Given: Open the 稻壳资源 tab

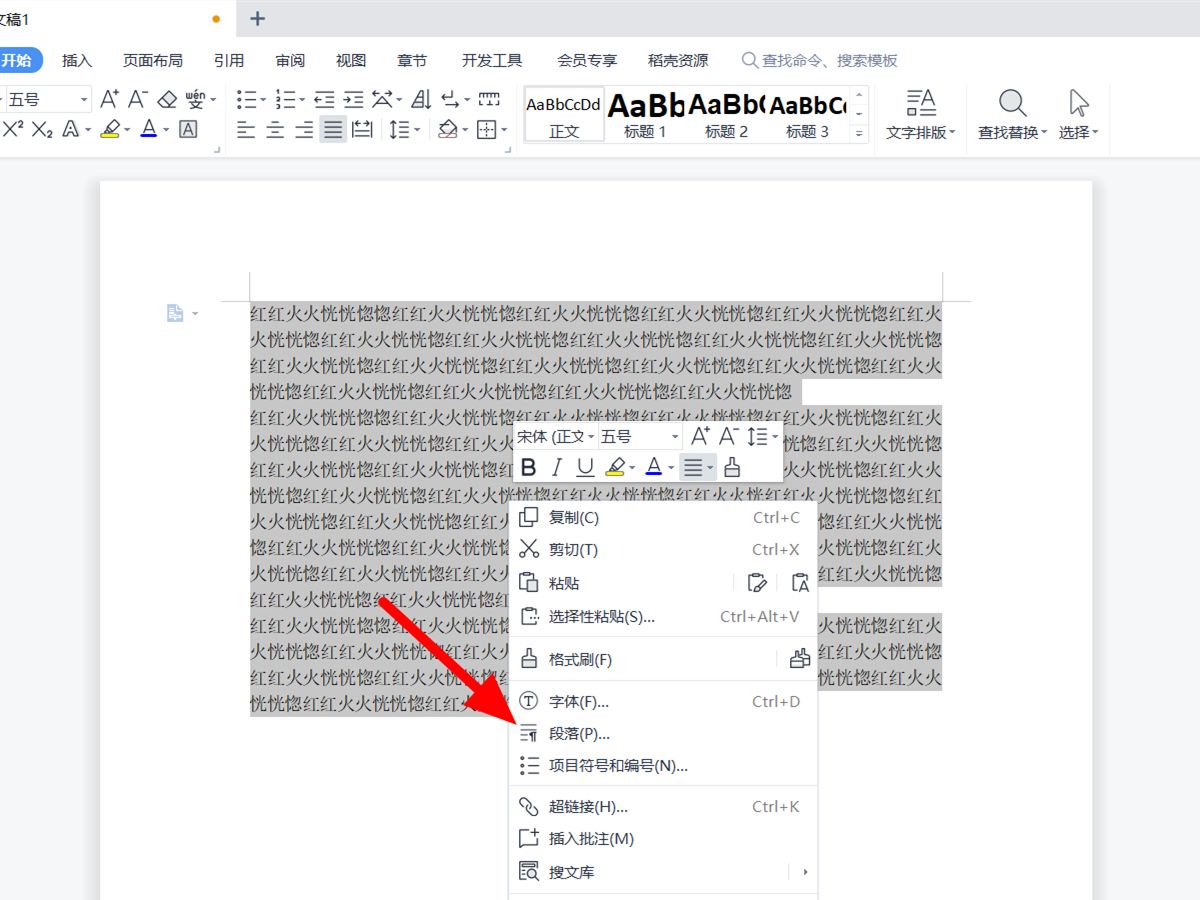Looking at the screenshot, I should pyautogui.click(x=678, y=60).
